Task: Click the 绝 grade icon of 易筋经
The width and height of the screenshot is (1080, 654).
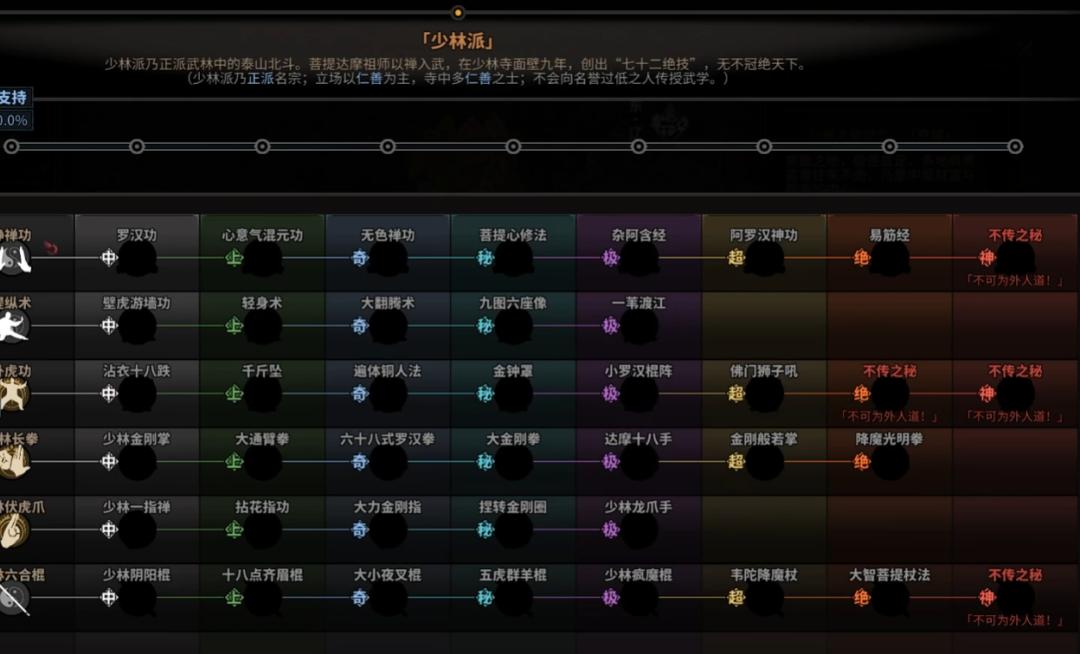Action: pos(861,258)
